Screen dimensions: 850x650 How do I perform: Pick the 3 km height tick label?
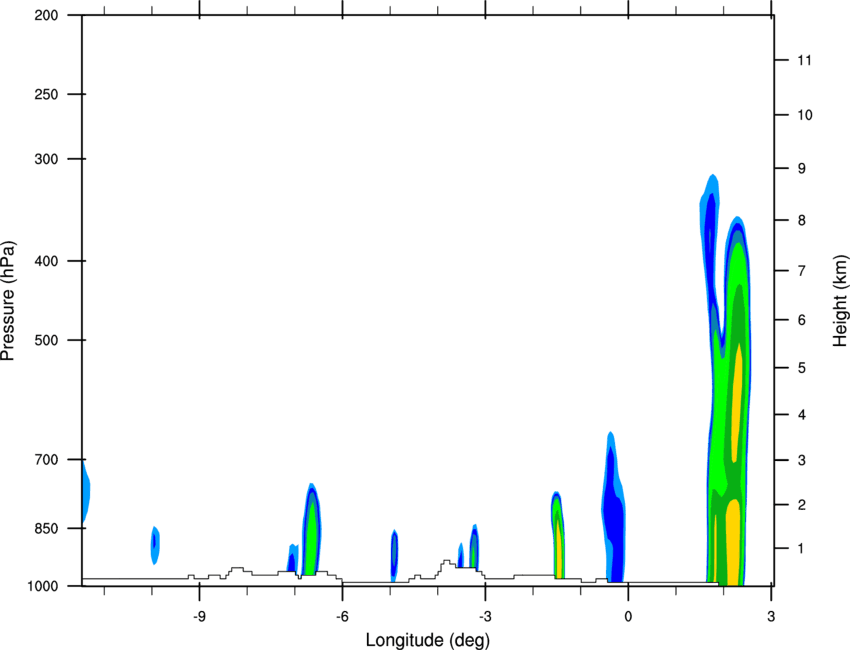click(x=802, y=460)
